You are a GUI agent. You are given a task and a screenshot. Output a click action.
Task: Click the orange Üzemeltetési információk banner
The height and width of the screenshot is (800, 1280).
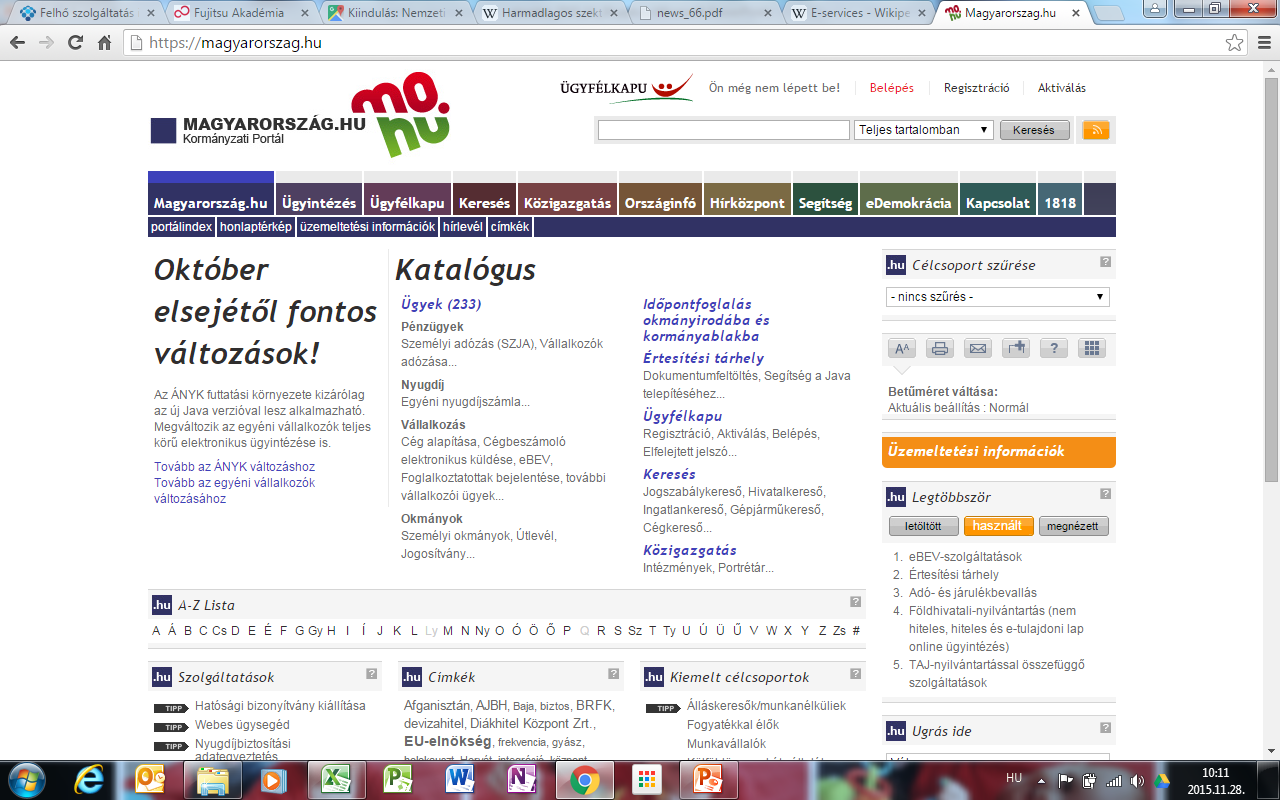pos(999,451)
